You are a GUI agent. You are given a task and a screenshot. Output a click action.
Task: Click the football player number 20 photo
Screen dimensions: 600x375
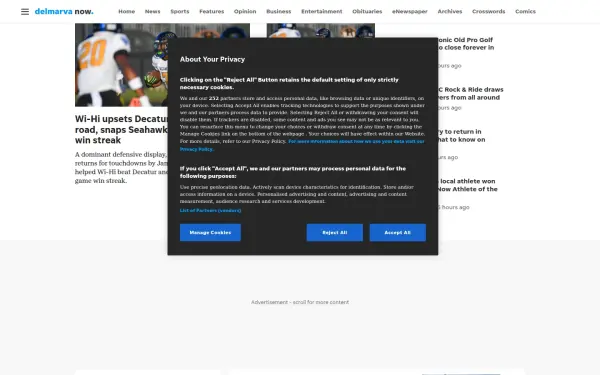[121, 65]
